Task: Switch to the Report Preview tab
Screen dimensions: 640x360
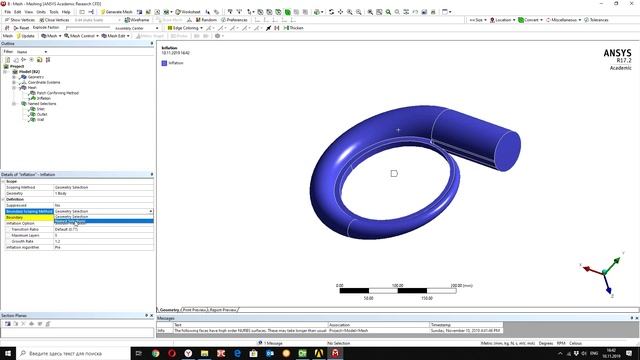Action: point(222,310)
